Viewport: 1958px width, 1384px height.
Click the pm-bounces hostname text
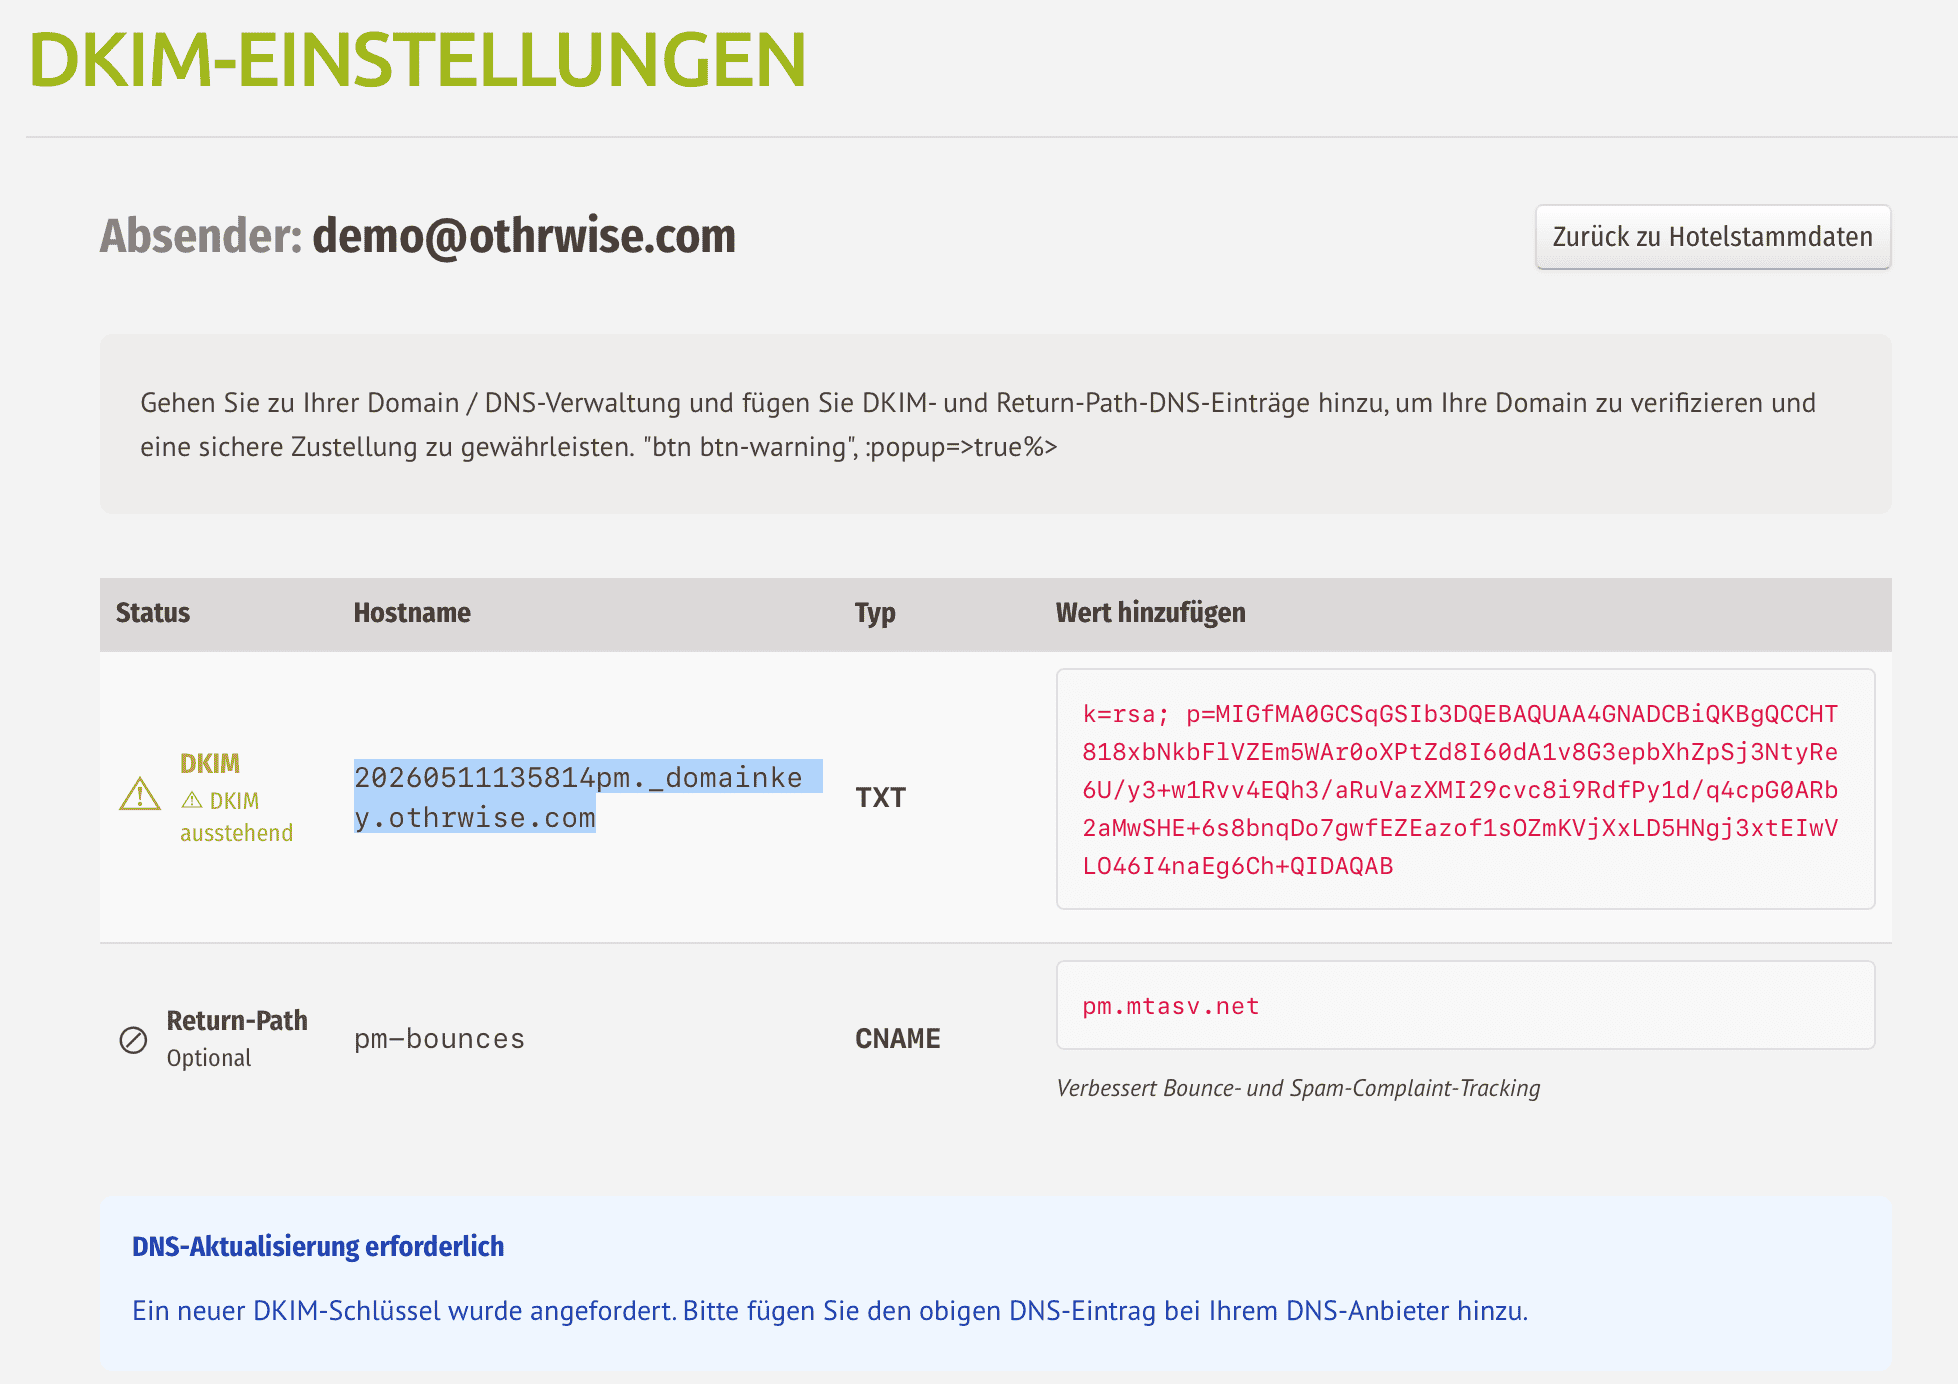click(439, 1039)
